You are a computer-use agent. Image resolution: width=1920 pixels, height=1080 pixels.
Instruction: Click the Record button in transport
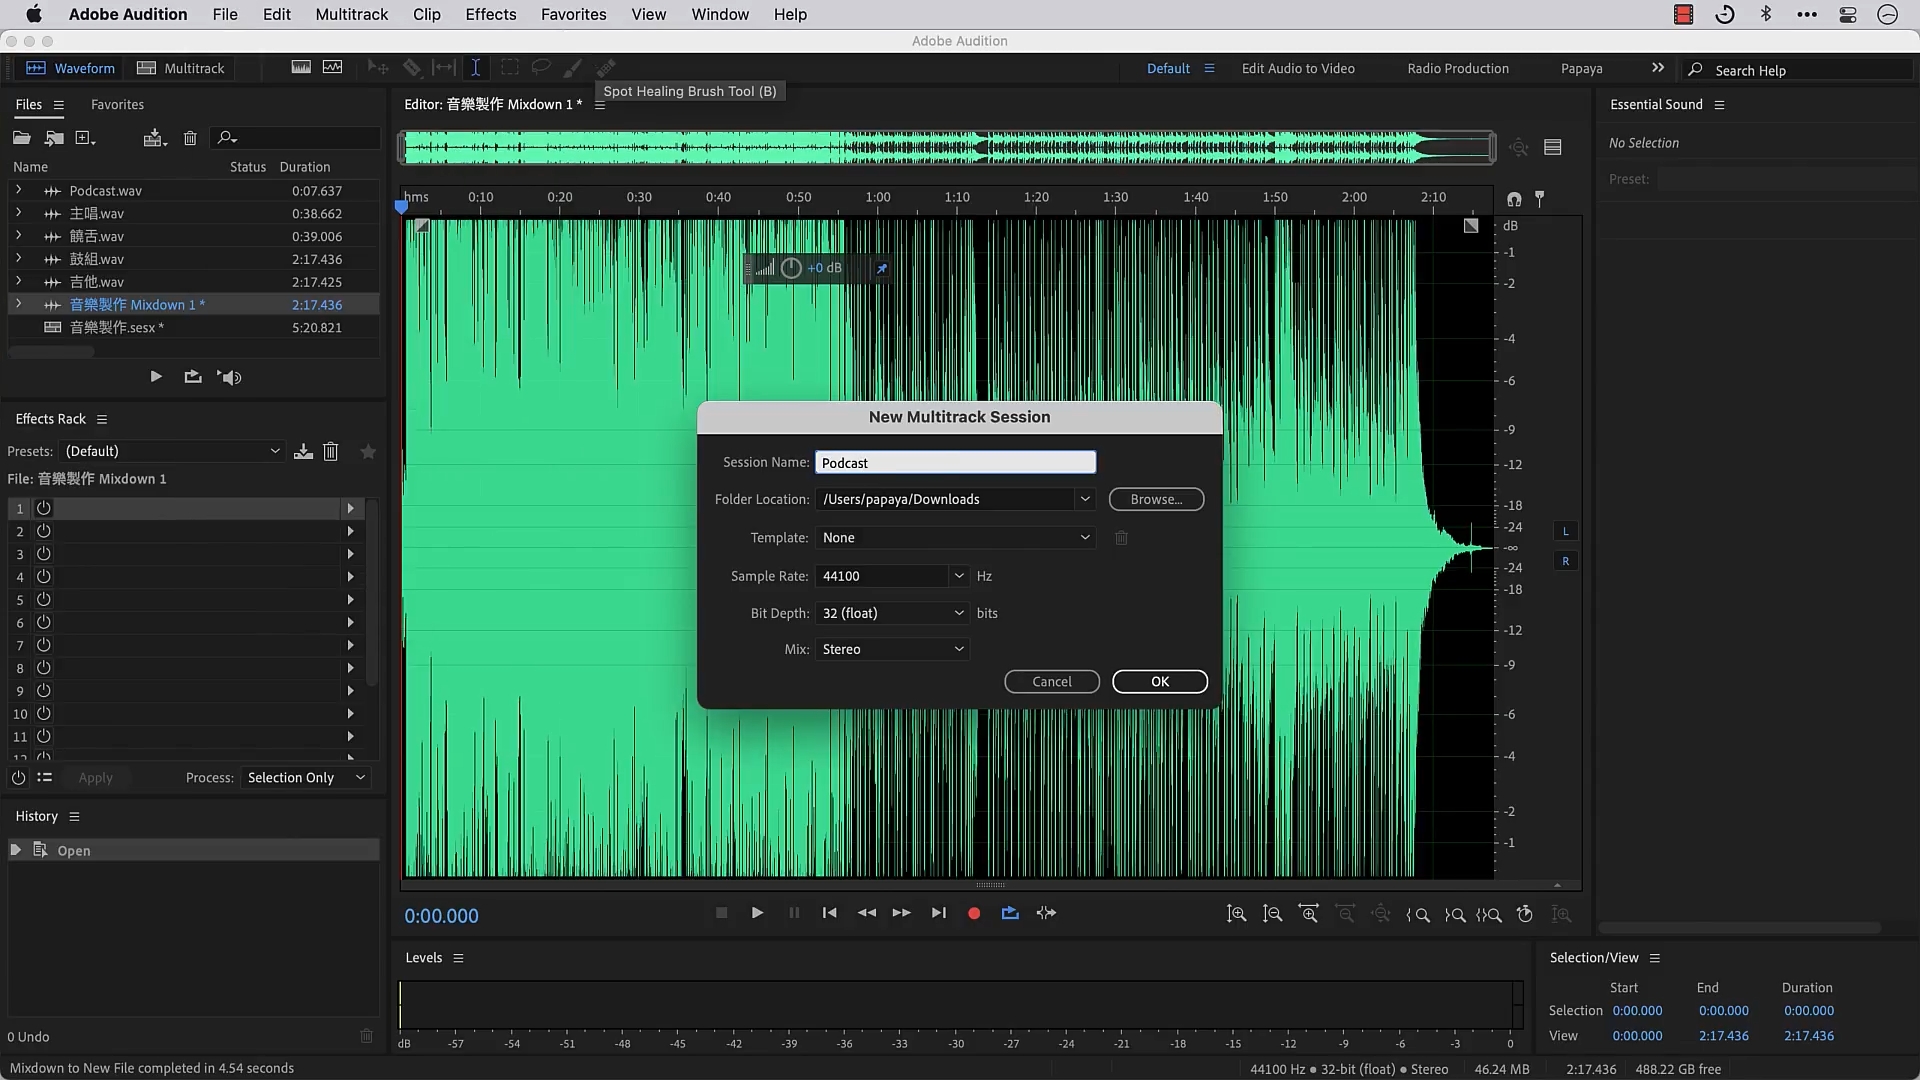pyautogui.click(x=974, y=913)
